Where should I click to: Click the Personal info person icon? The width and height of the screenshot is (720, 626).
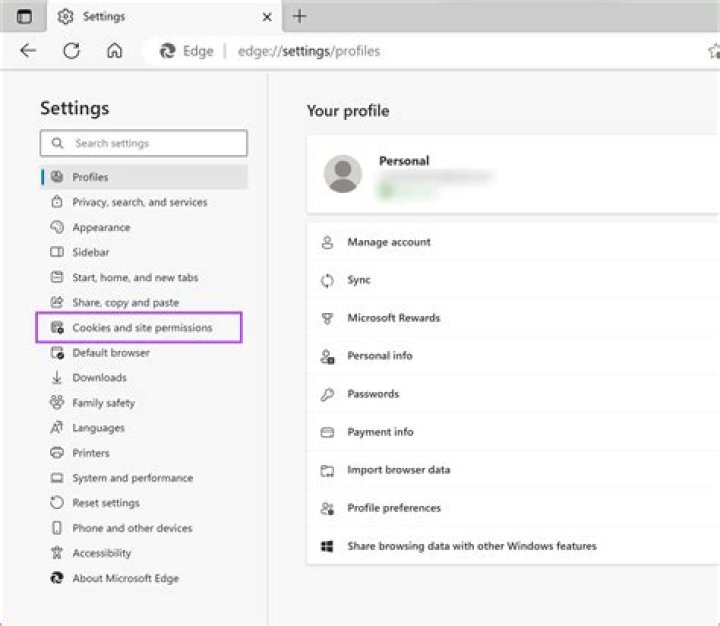[327, 356]
